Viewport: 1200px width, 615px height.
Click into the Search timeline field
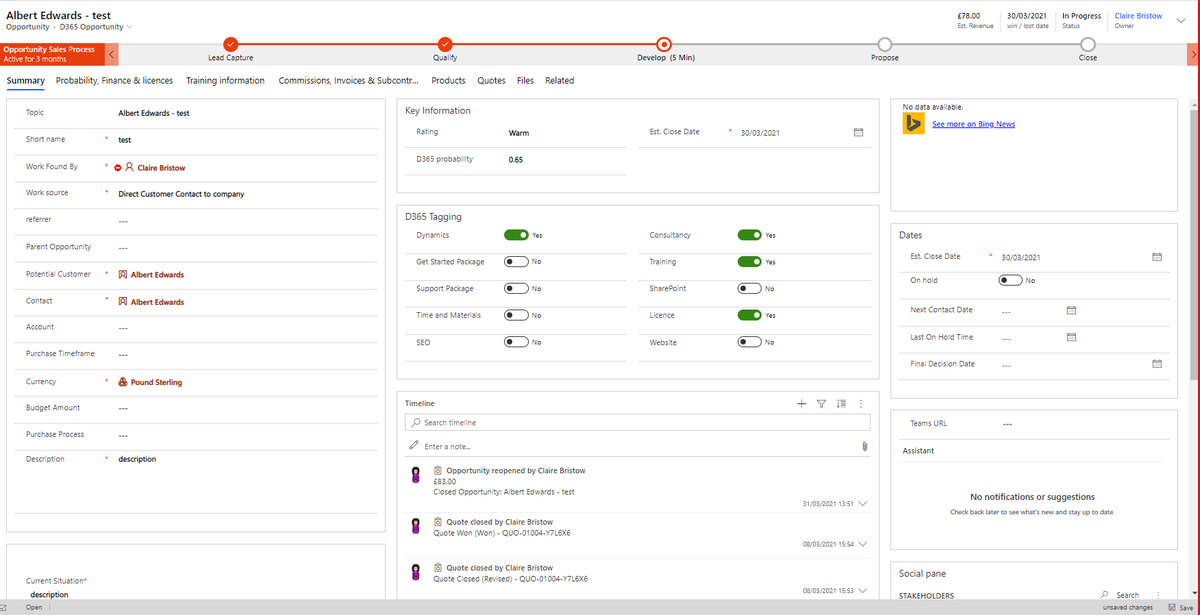638,423
